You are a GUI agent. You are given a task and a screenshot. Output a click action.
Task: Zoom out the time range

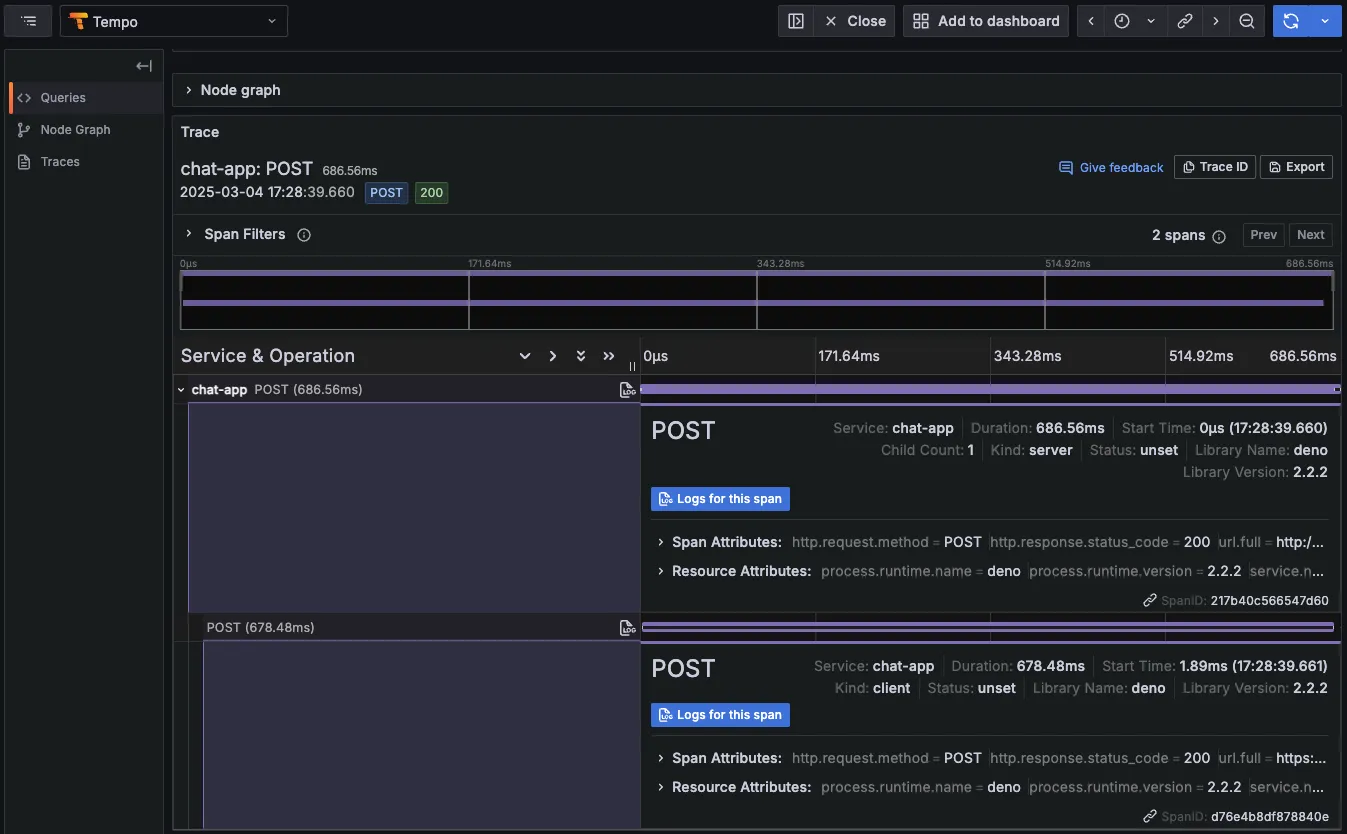click(x=1247, y=20)
